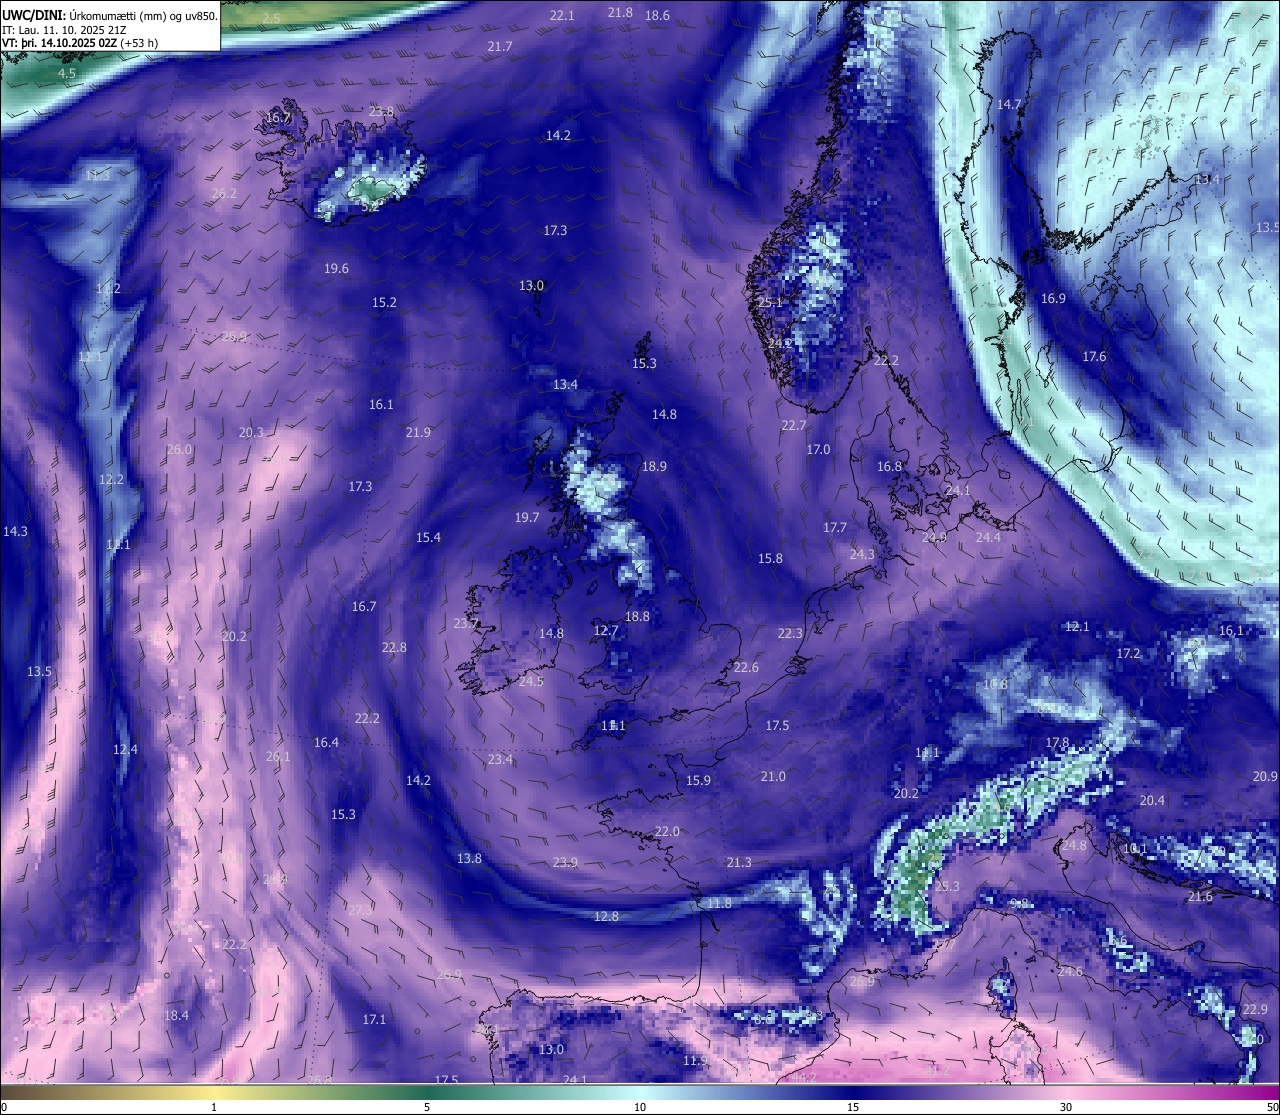
Task: Click the 50 label on the color scale
Action: (1272, 1107)
